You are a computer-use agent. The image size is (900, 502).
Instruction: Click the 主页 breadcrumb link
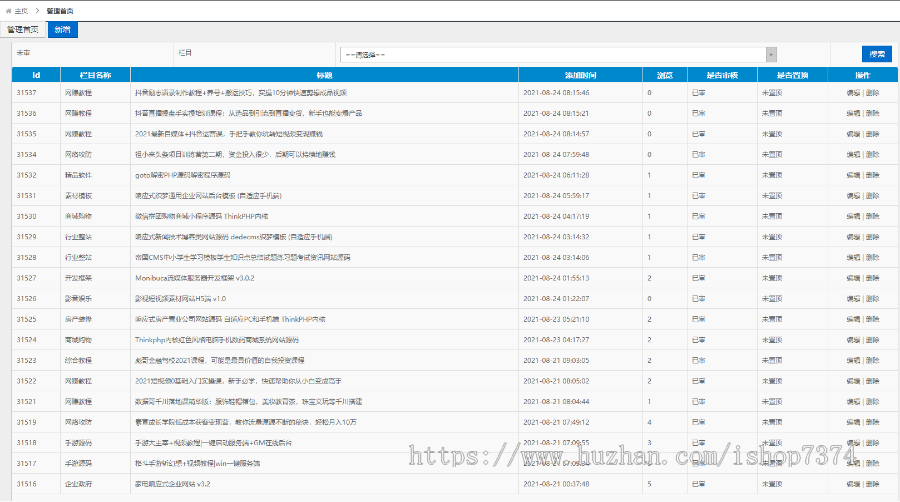[21, 11]
